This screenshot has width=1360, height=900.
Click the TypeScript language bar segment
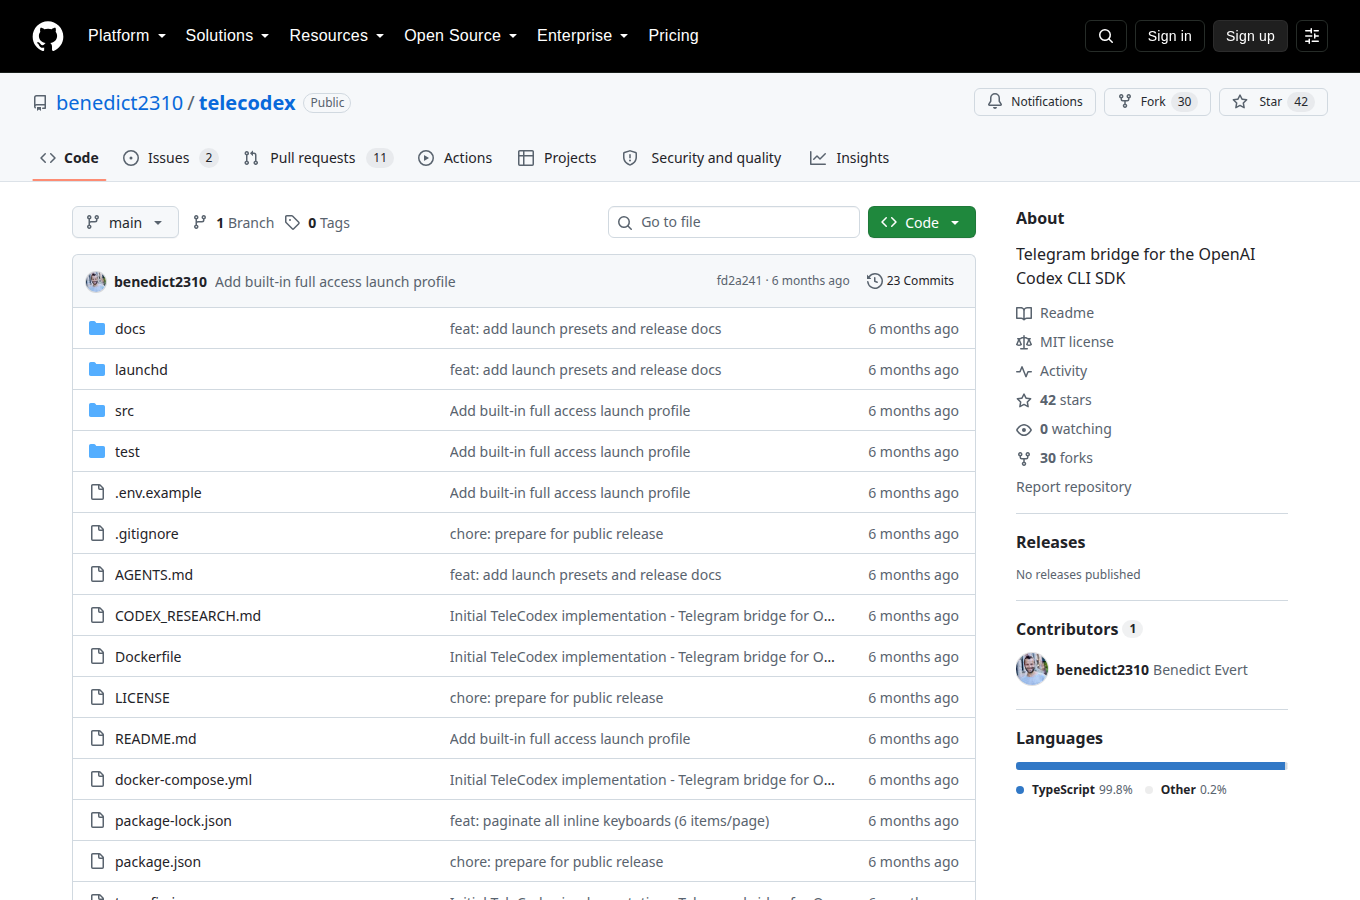[x=1150, y=766]
